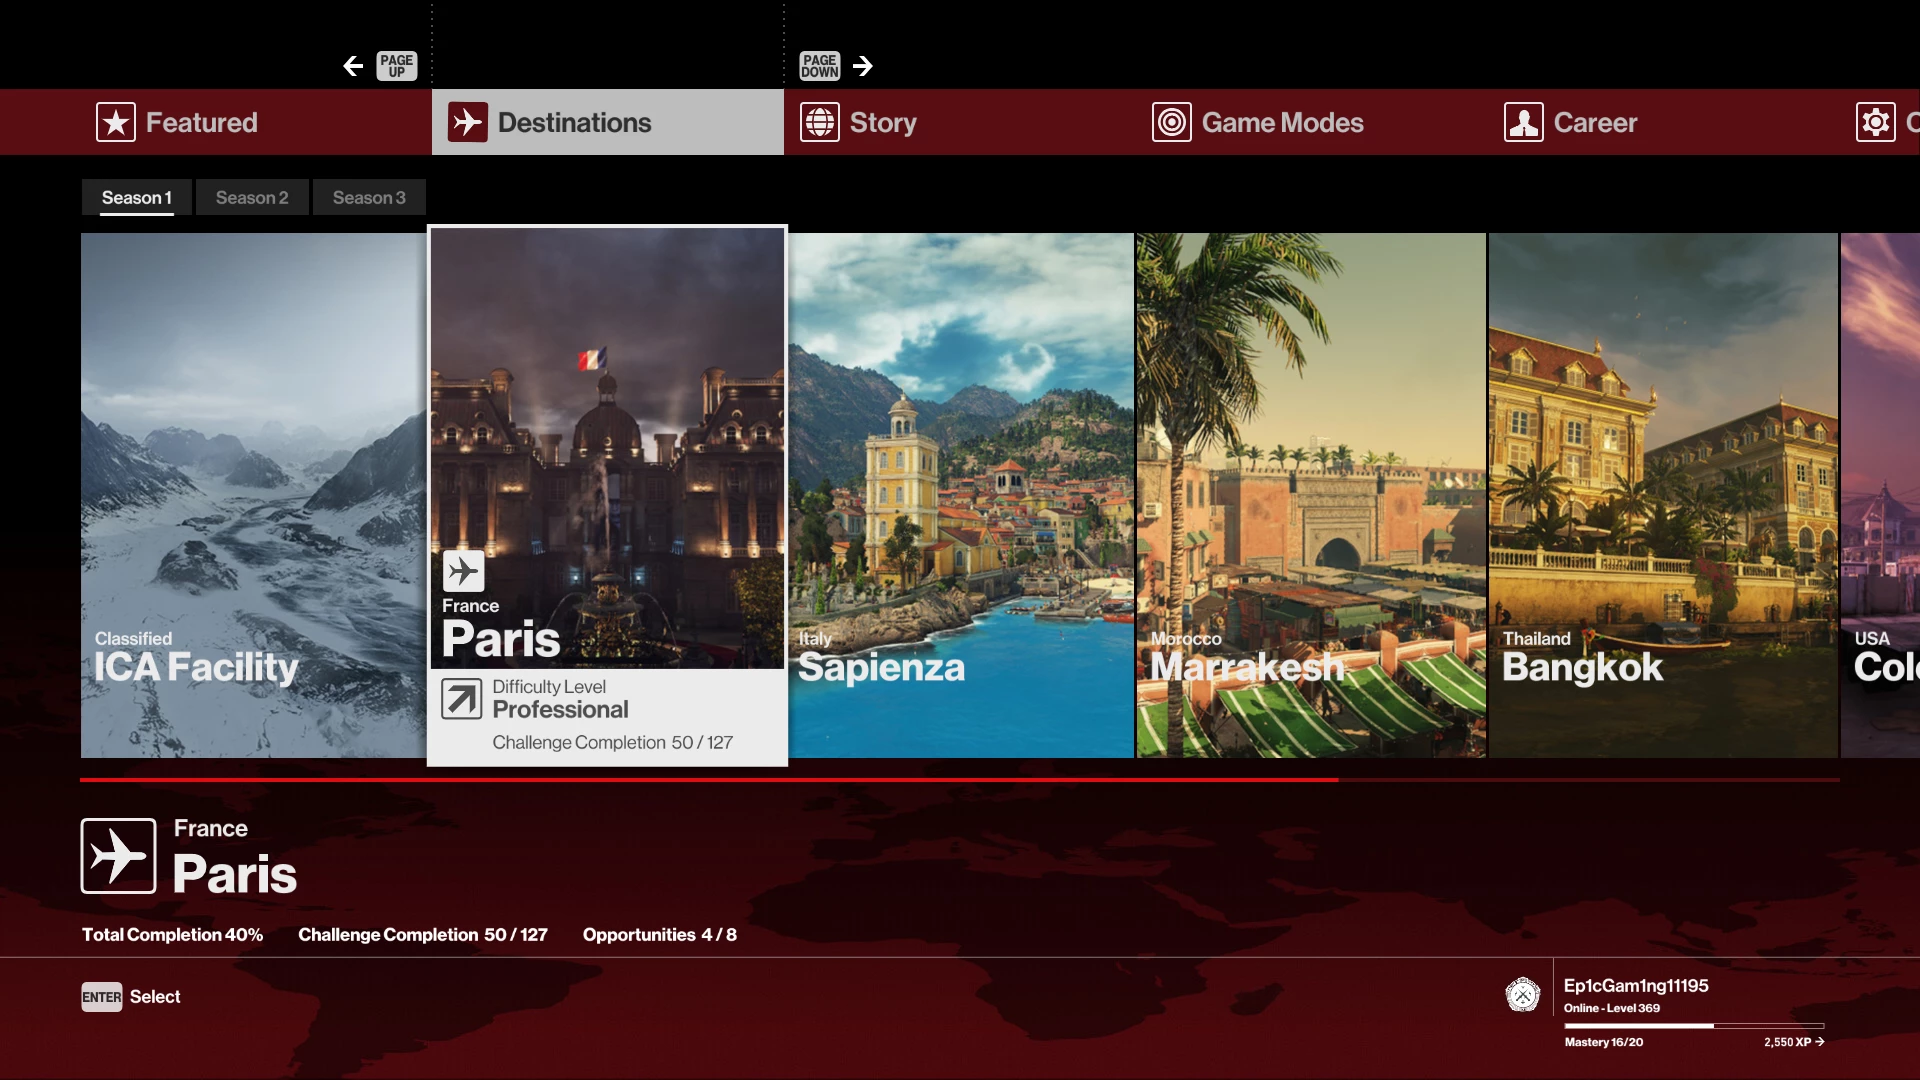
Task: Click the Featured star icon
Action: point(116,122)
